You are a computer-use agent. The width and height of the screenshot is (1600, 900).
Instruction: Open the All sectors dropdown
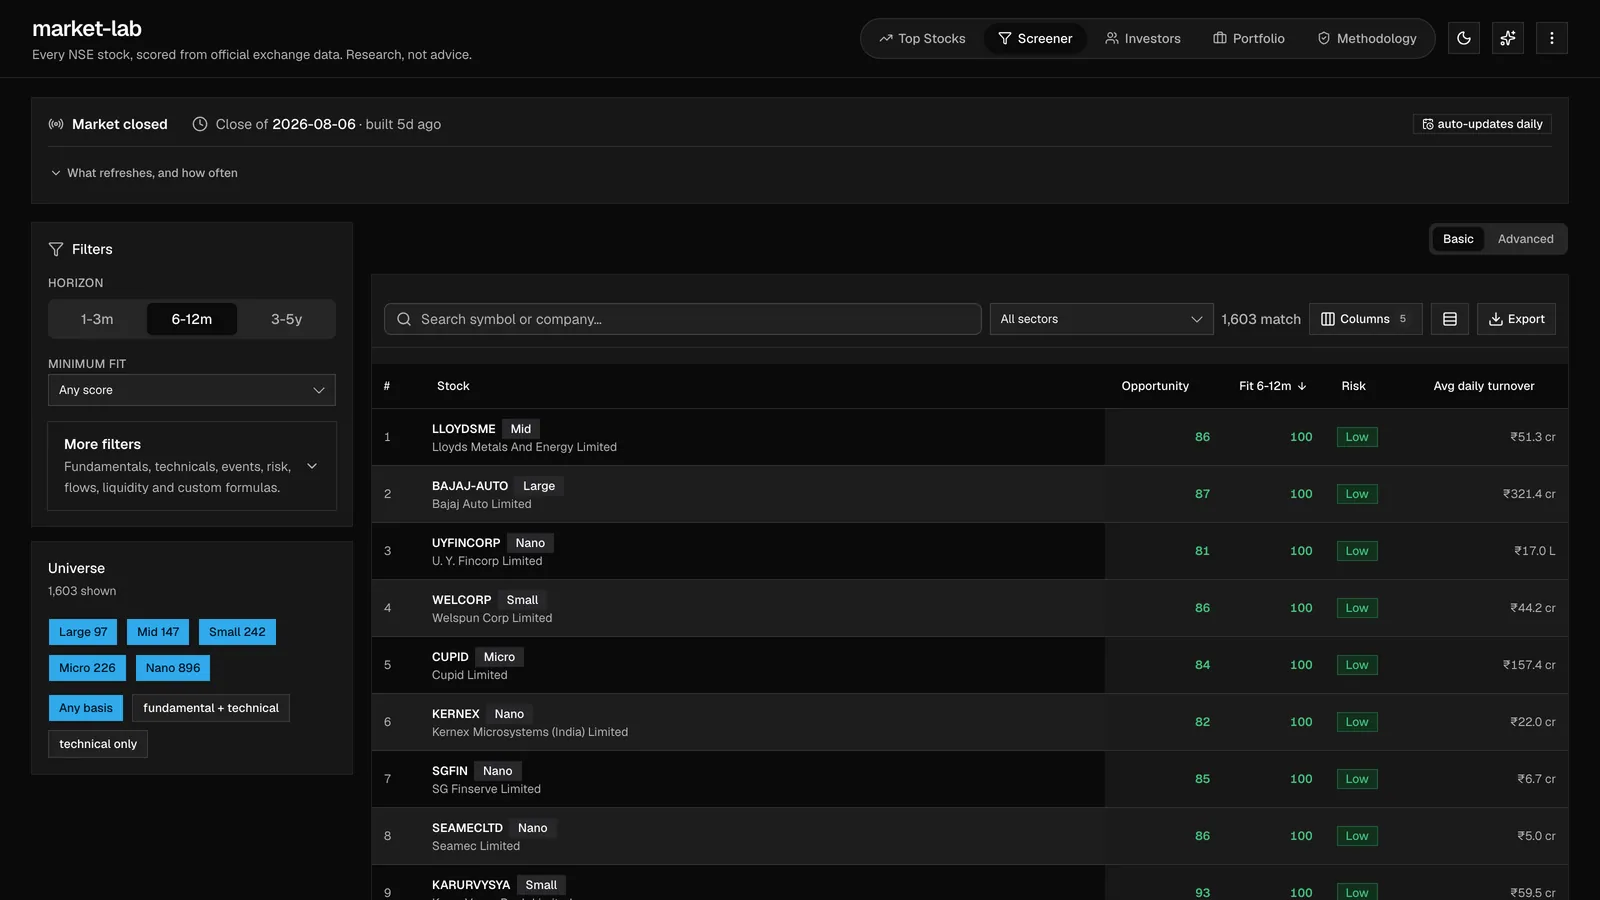(x=1101, y=319)
